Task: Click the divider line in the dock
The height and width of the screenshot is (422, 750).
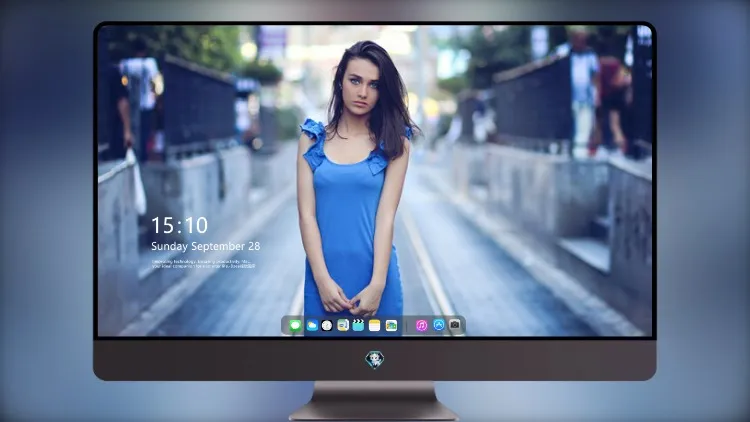Action: 407,326
